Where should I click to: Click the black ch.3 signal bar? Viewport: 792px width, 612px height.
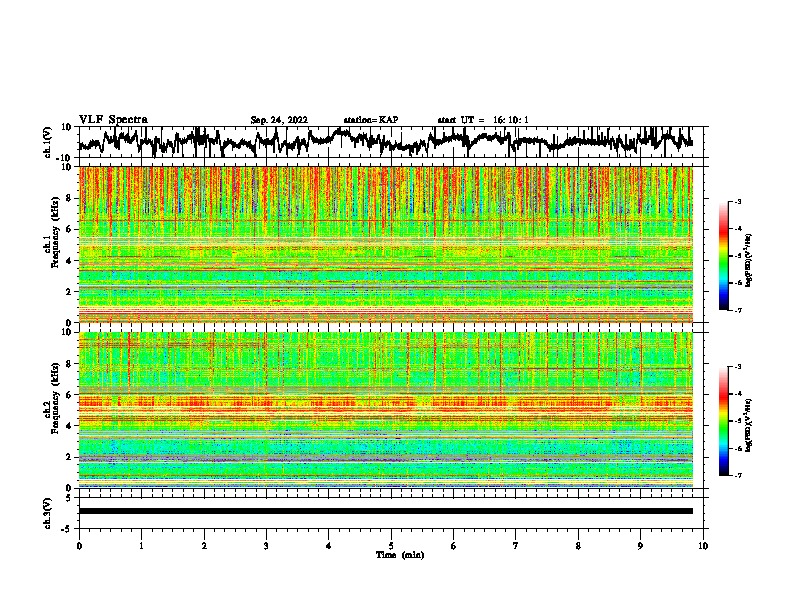[386, 511]
